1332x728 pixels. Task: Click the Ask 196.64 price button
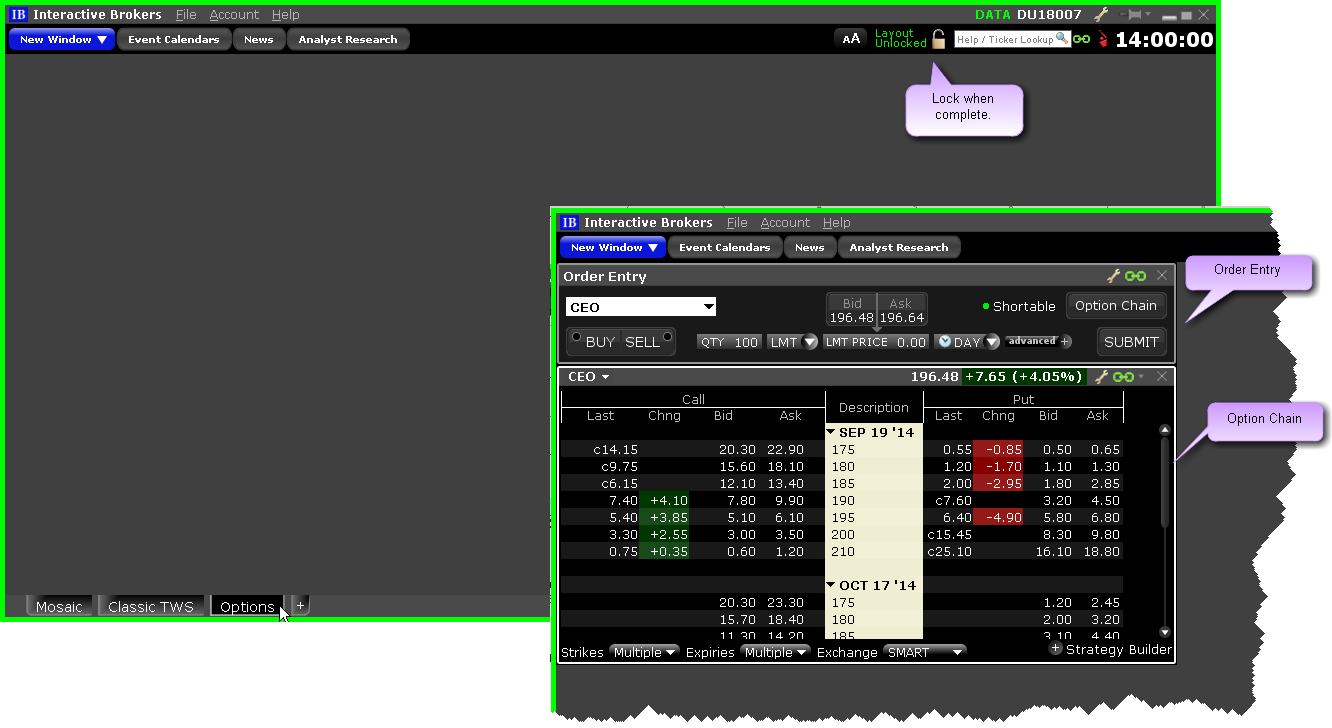pyautogui.click(x=902, y=310)
